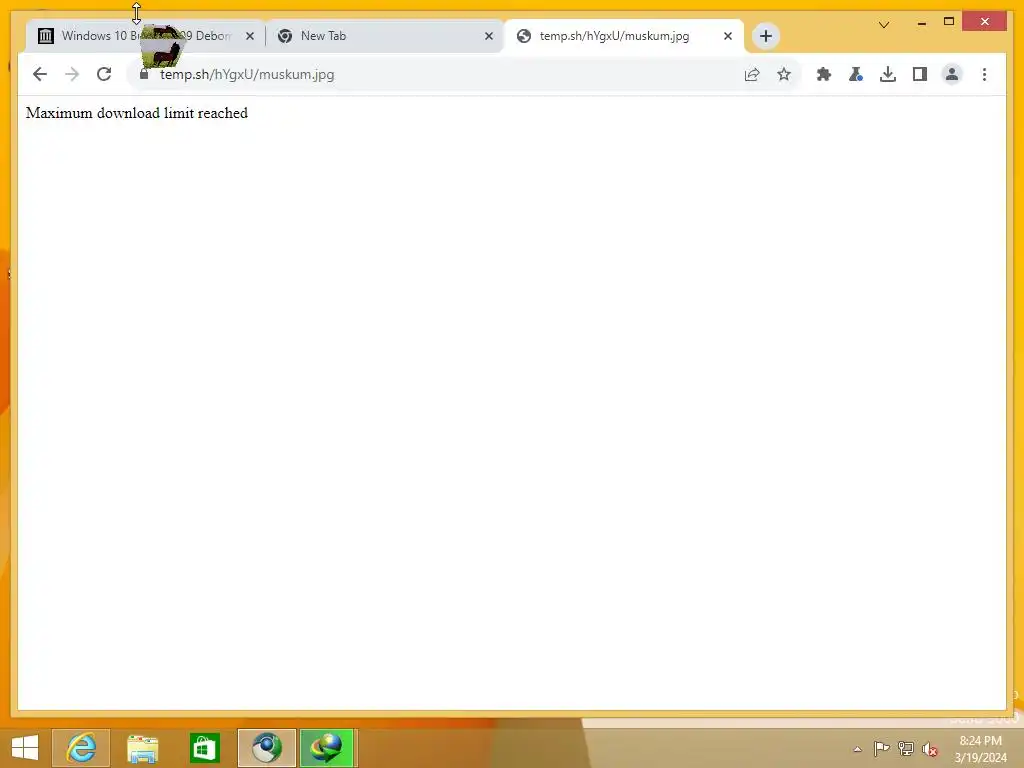Close the Chrome window
Image resolution: width=1024 pixels, height=768 pixels.
985,22
